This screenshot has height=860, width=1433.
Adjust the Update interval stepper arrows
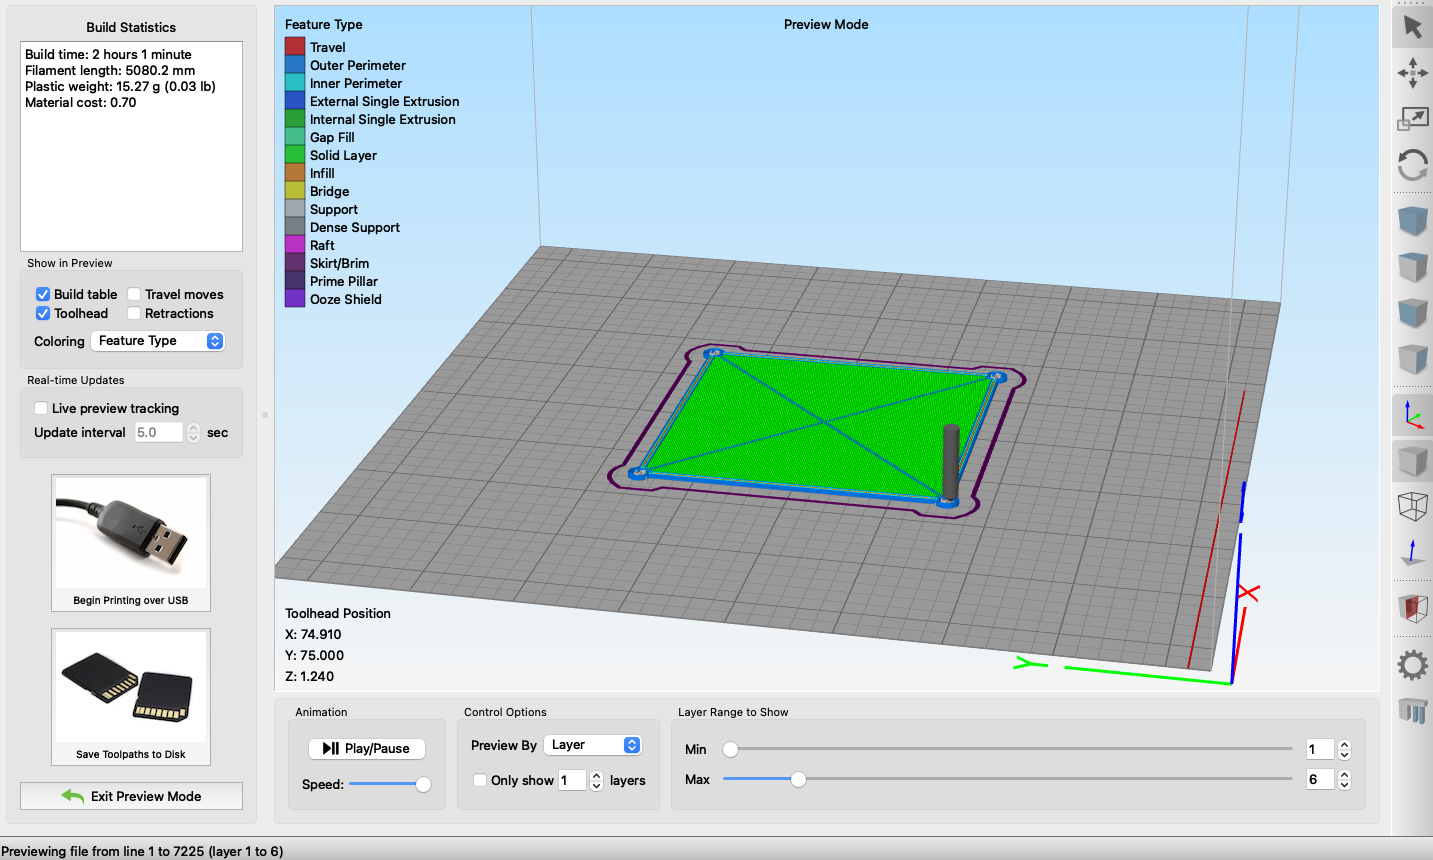(193, 432)
